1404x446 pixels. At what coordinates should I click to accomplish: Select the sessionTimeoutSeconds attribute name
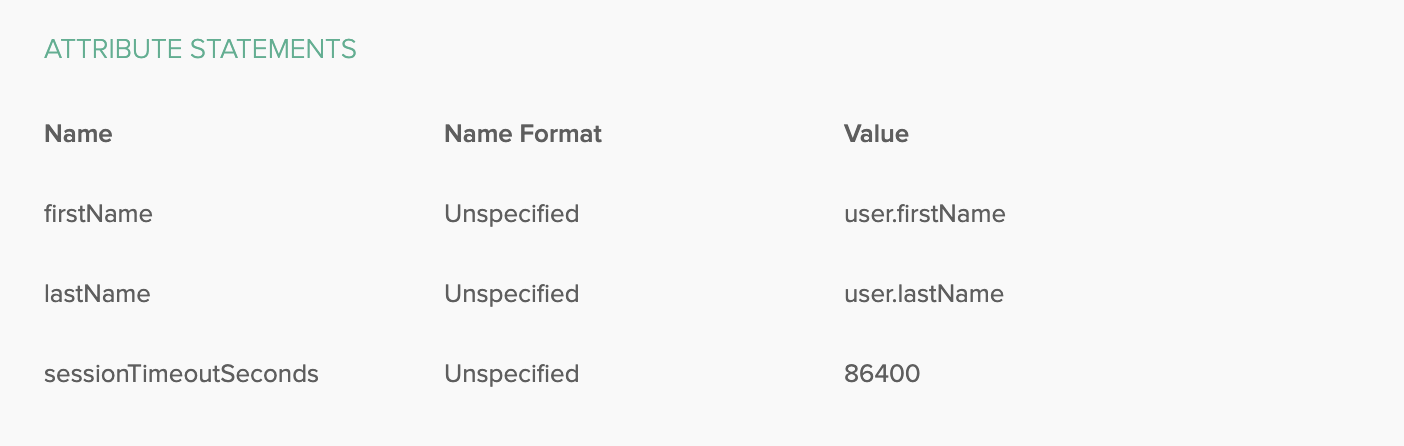(181, 374)
